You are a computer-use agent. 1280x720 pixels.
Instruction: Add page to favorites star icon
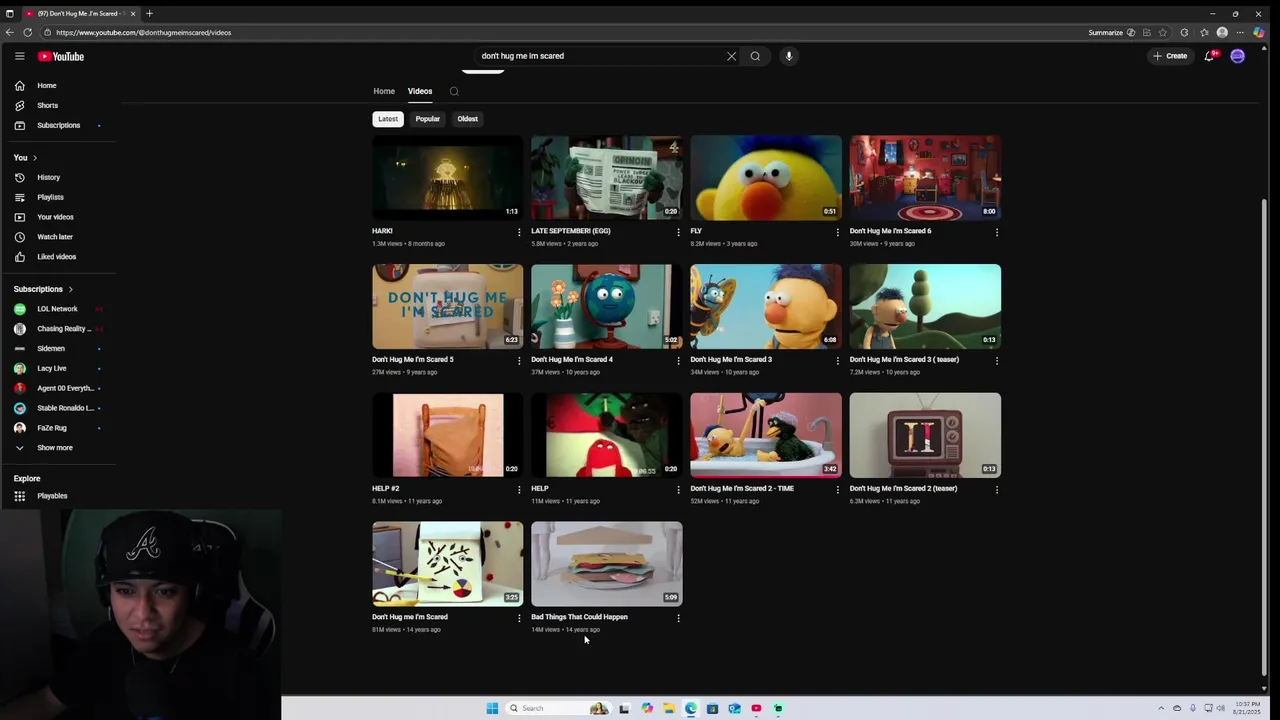1162,32
